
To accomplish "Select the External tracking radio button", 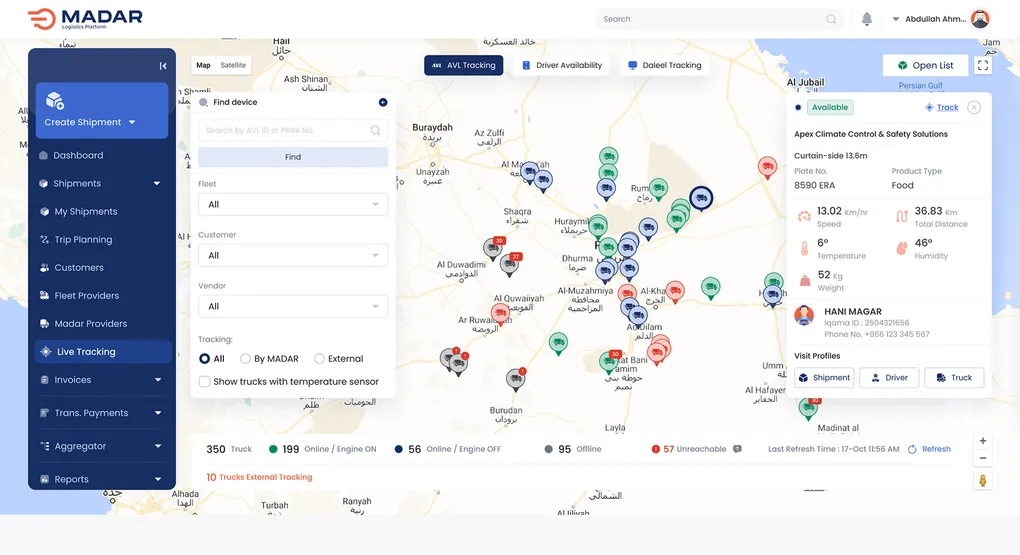I will tap(320, 359).
